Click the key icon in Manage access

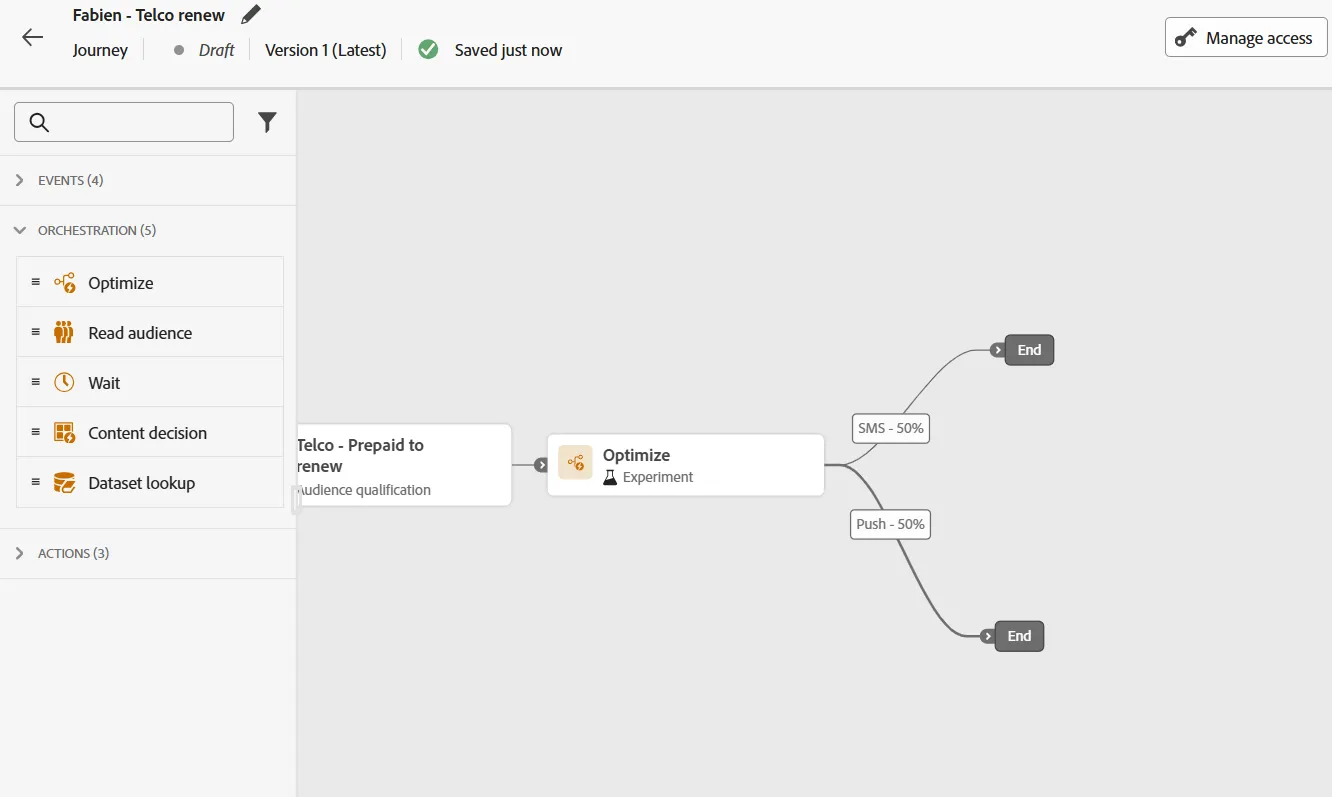[x=1186, y=38]
